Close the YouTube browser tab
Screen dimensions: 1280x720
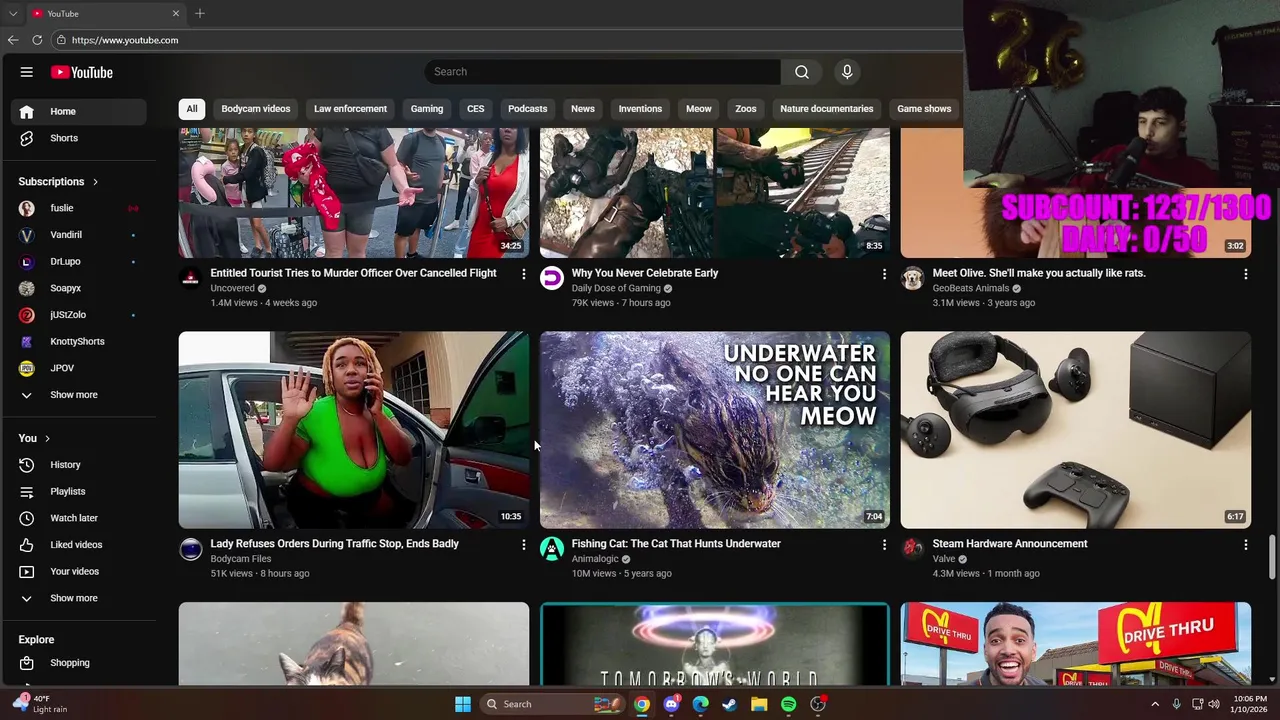coord(176,13)
